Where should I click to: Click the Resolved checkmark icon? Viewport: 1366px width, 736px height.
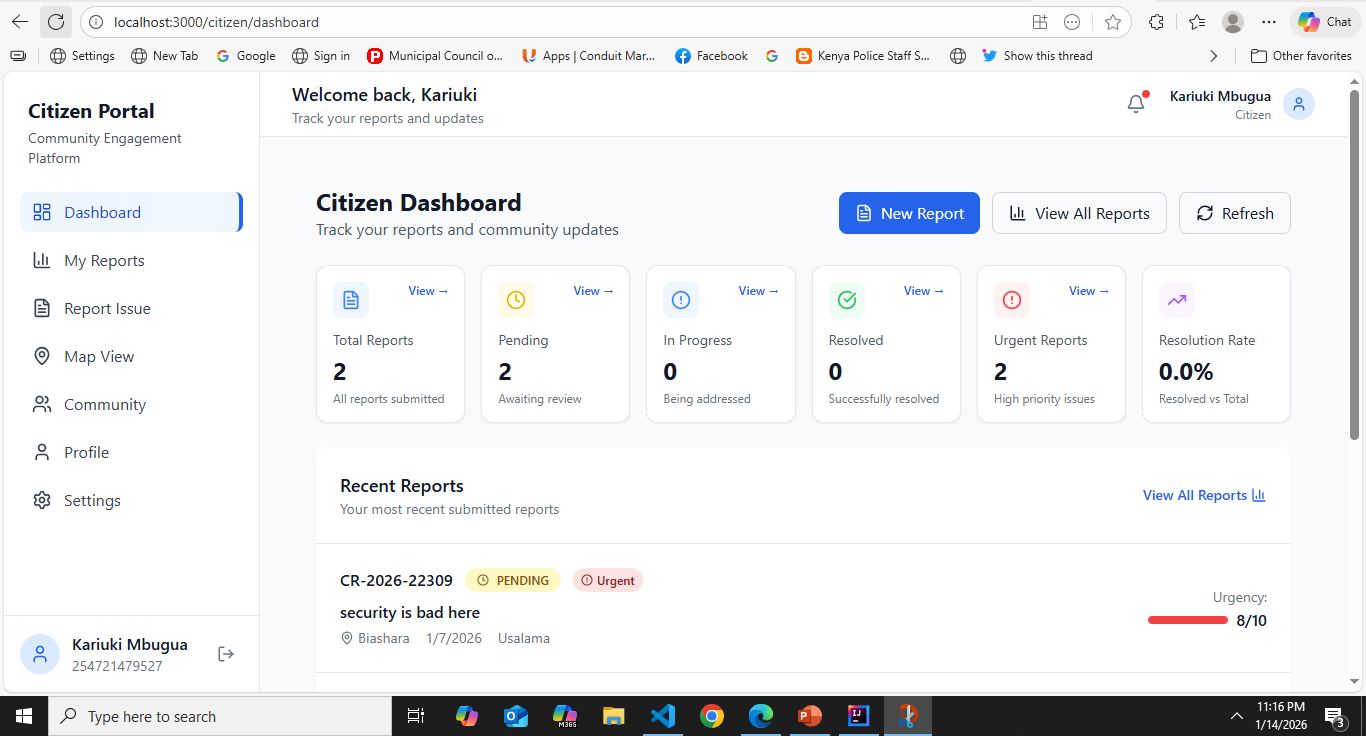coord(846,300)
